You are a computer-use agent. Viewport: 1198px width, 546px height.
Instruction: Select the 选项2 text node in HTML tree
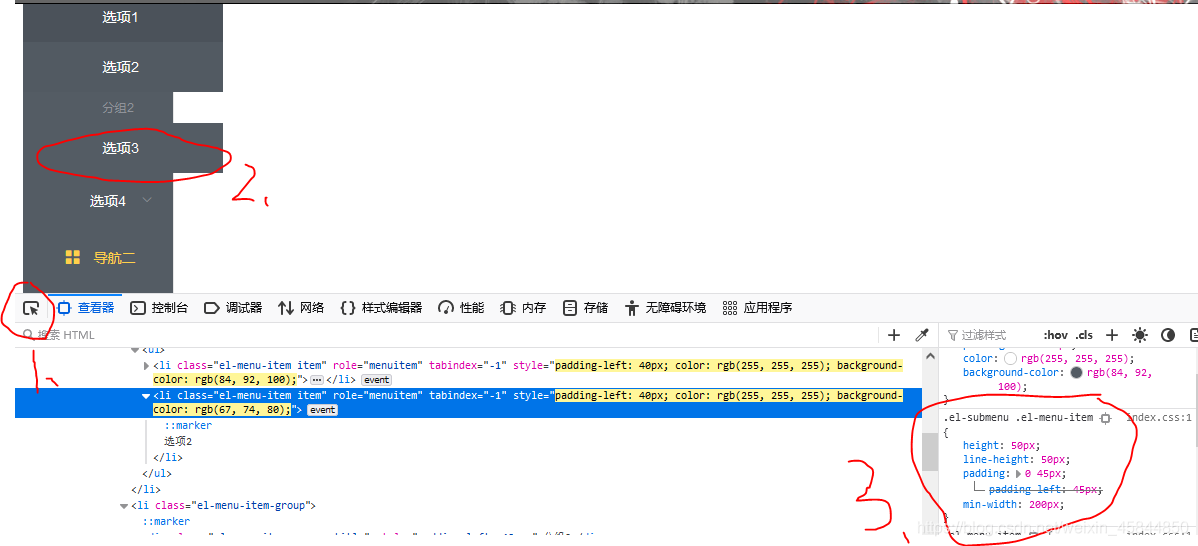coord(178,441)
